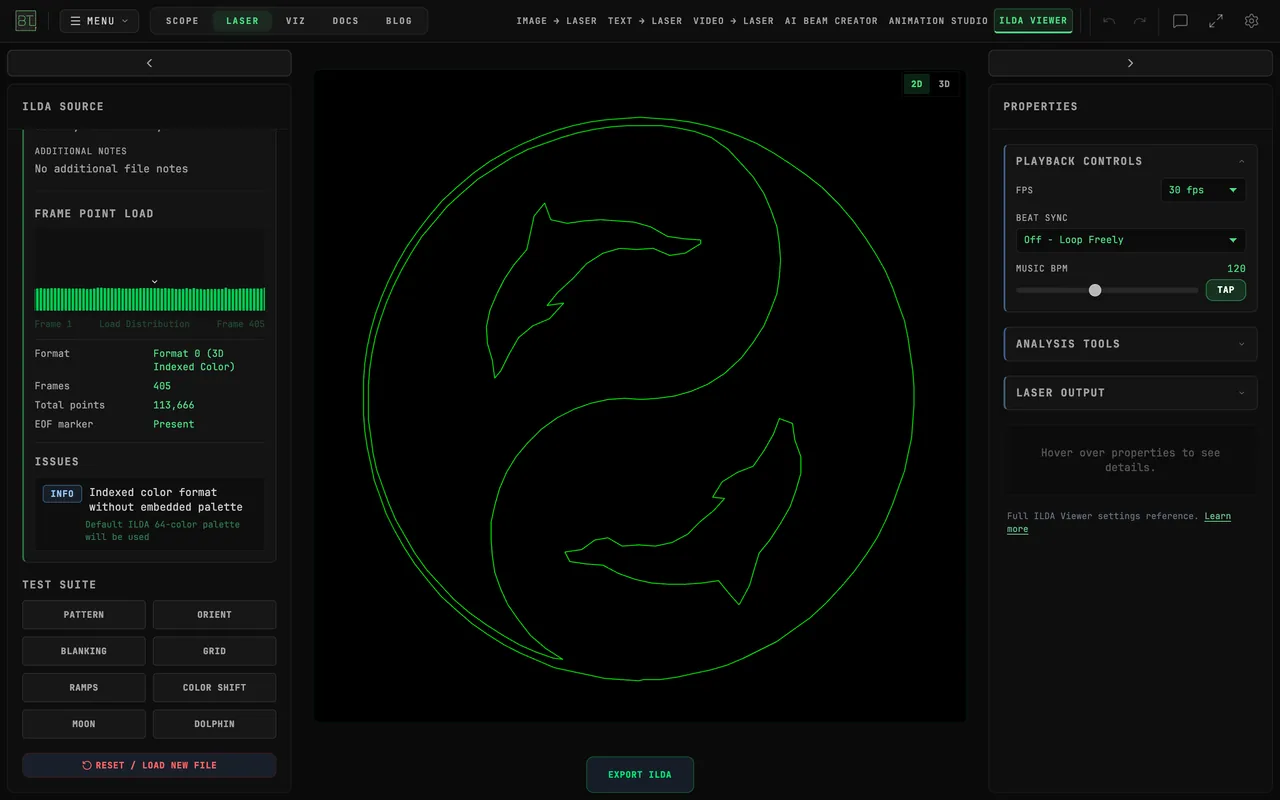The image size is (1280, 800).
Task: Click the Frames value 405
Action: click(x=162, y=386)
